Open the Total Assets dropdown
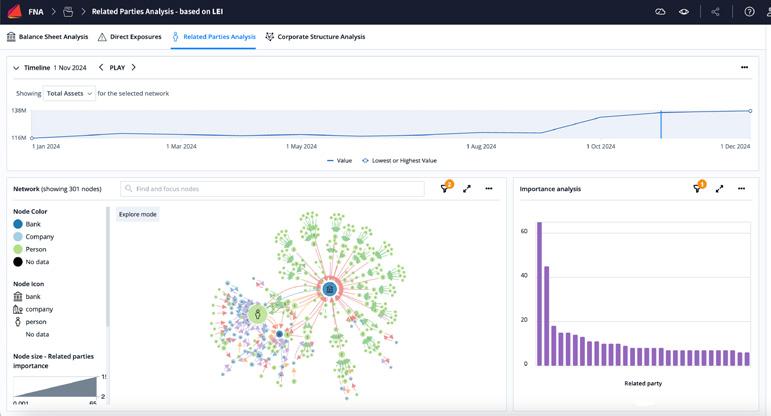The width and height of the screenshot is (771, 416). tap(69, 93)
